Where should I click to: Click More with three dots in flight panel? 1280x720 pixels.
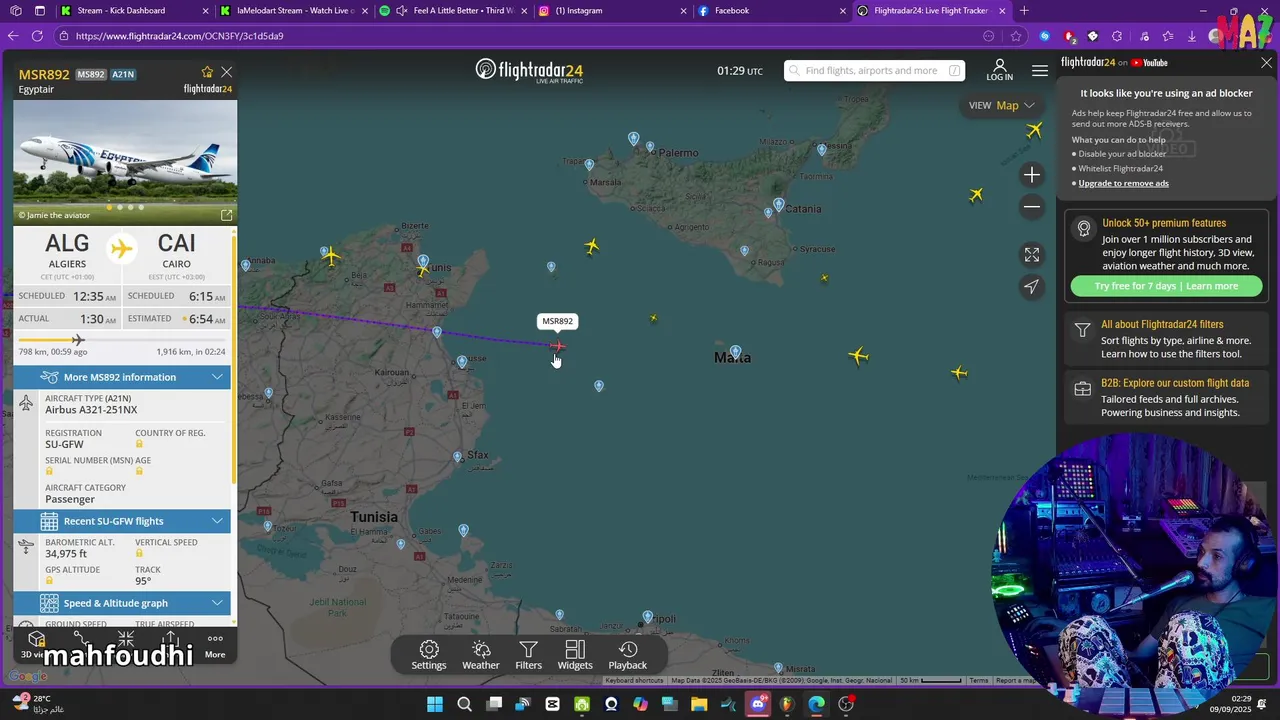215,645
